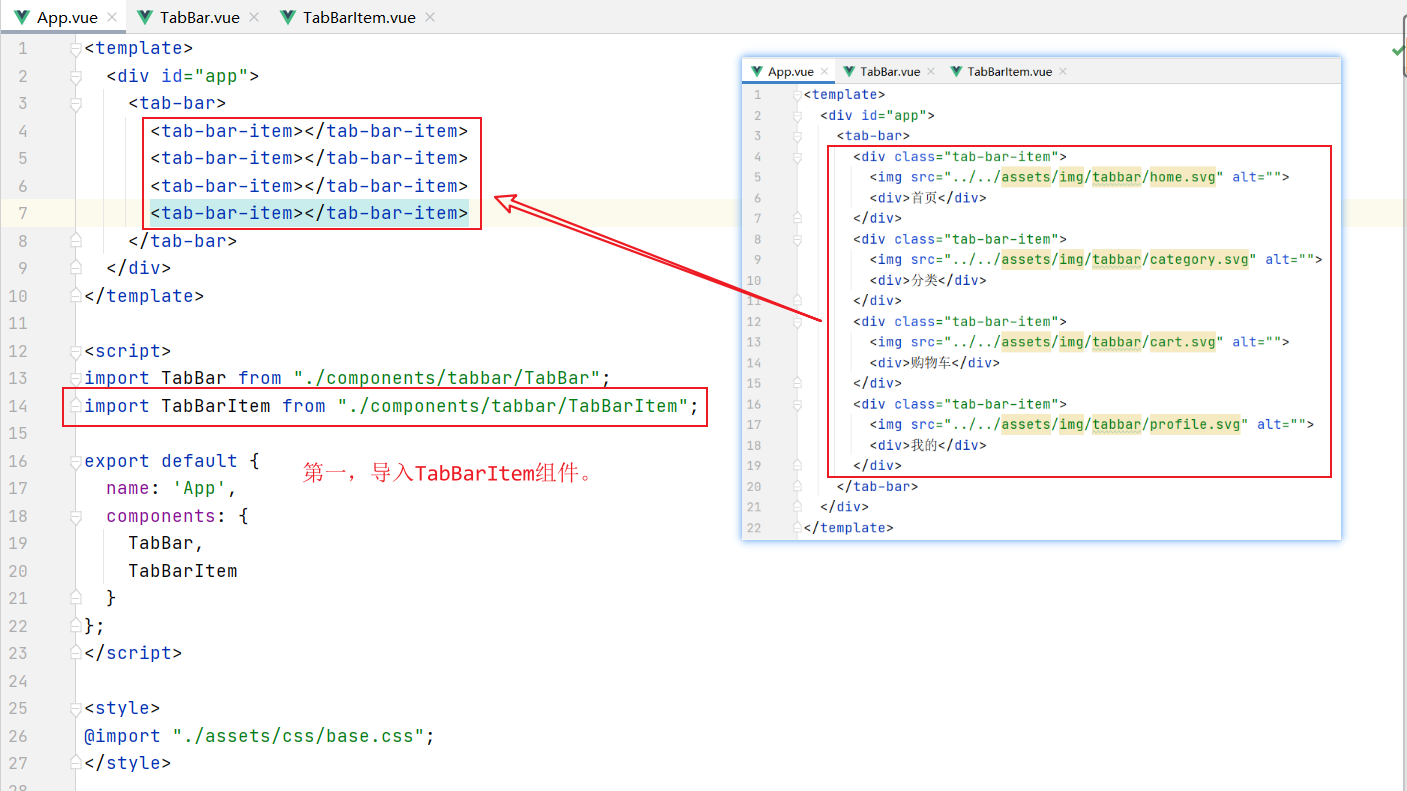This screenshot has width=1407, height=791.
Task: Collapse the export default block at line 16
Action: click(76, 461)
